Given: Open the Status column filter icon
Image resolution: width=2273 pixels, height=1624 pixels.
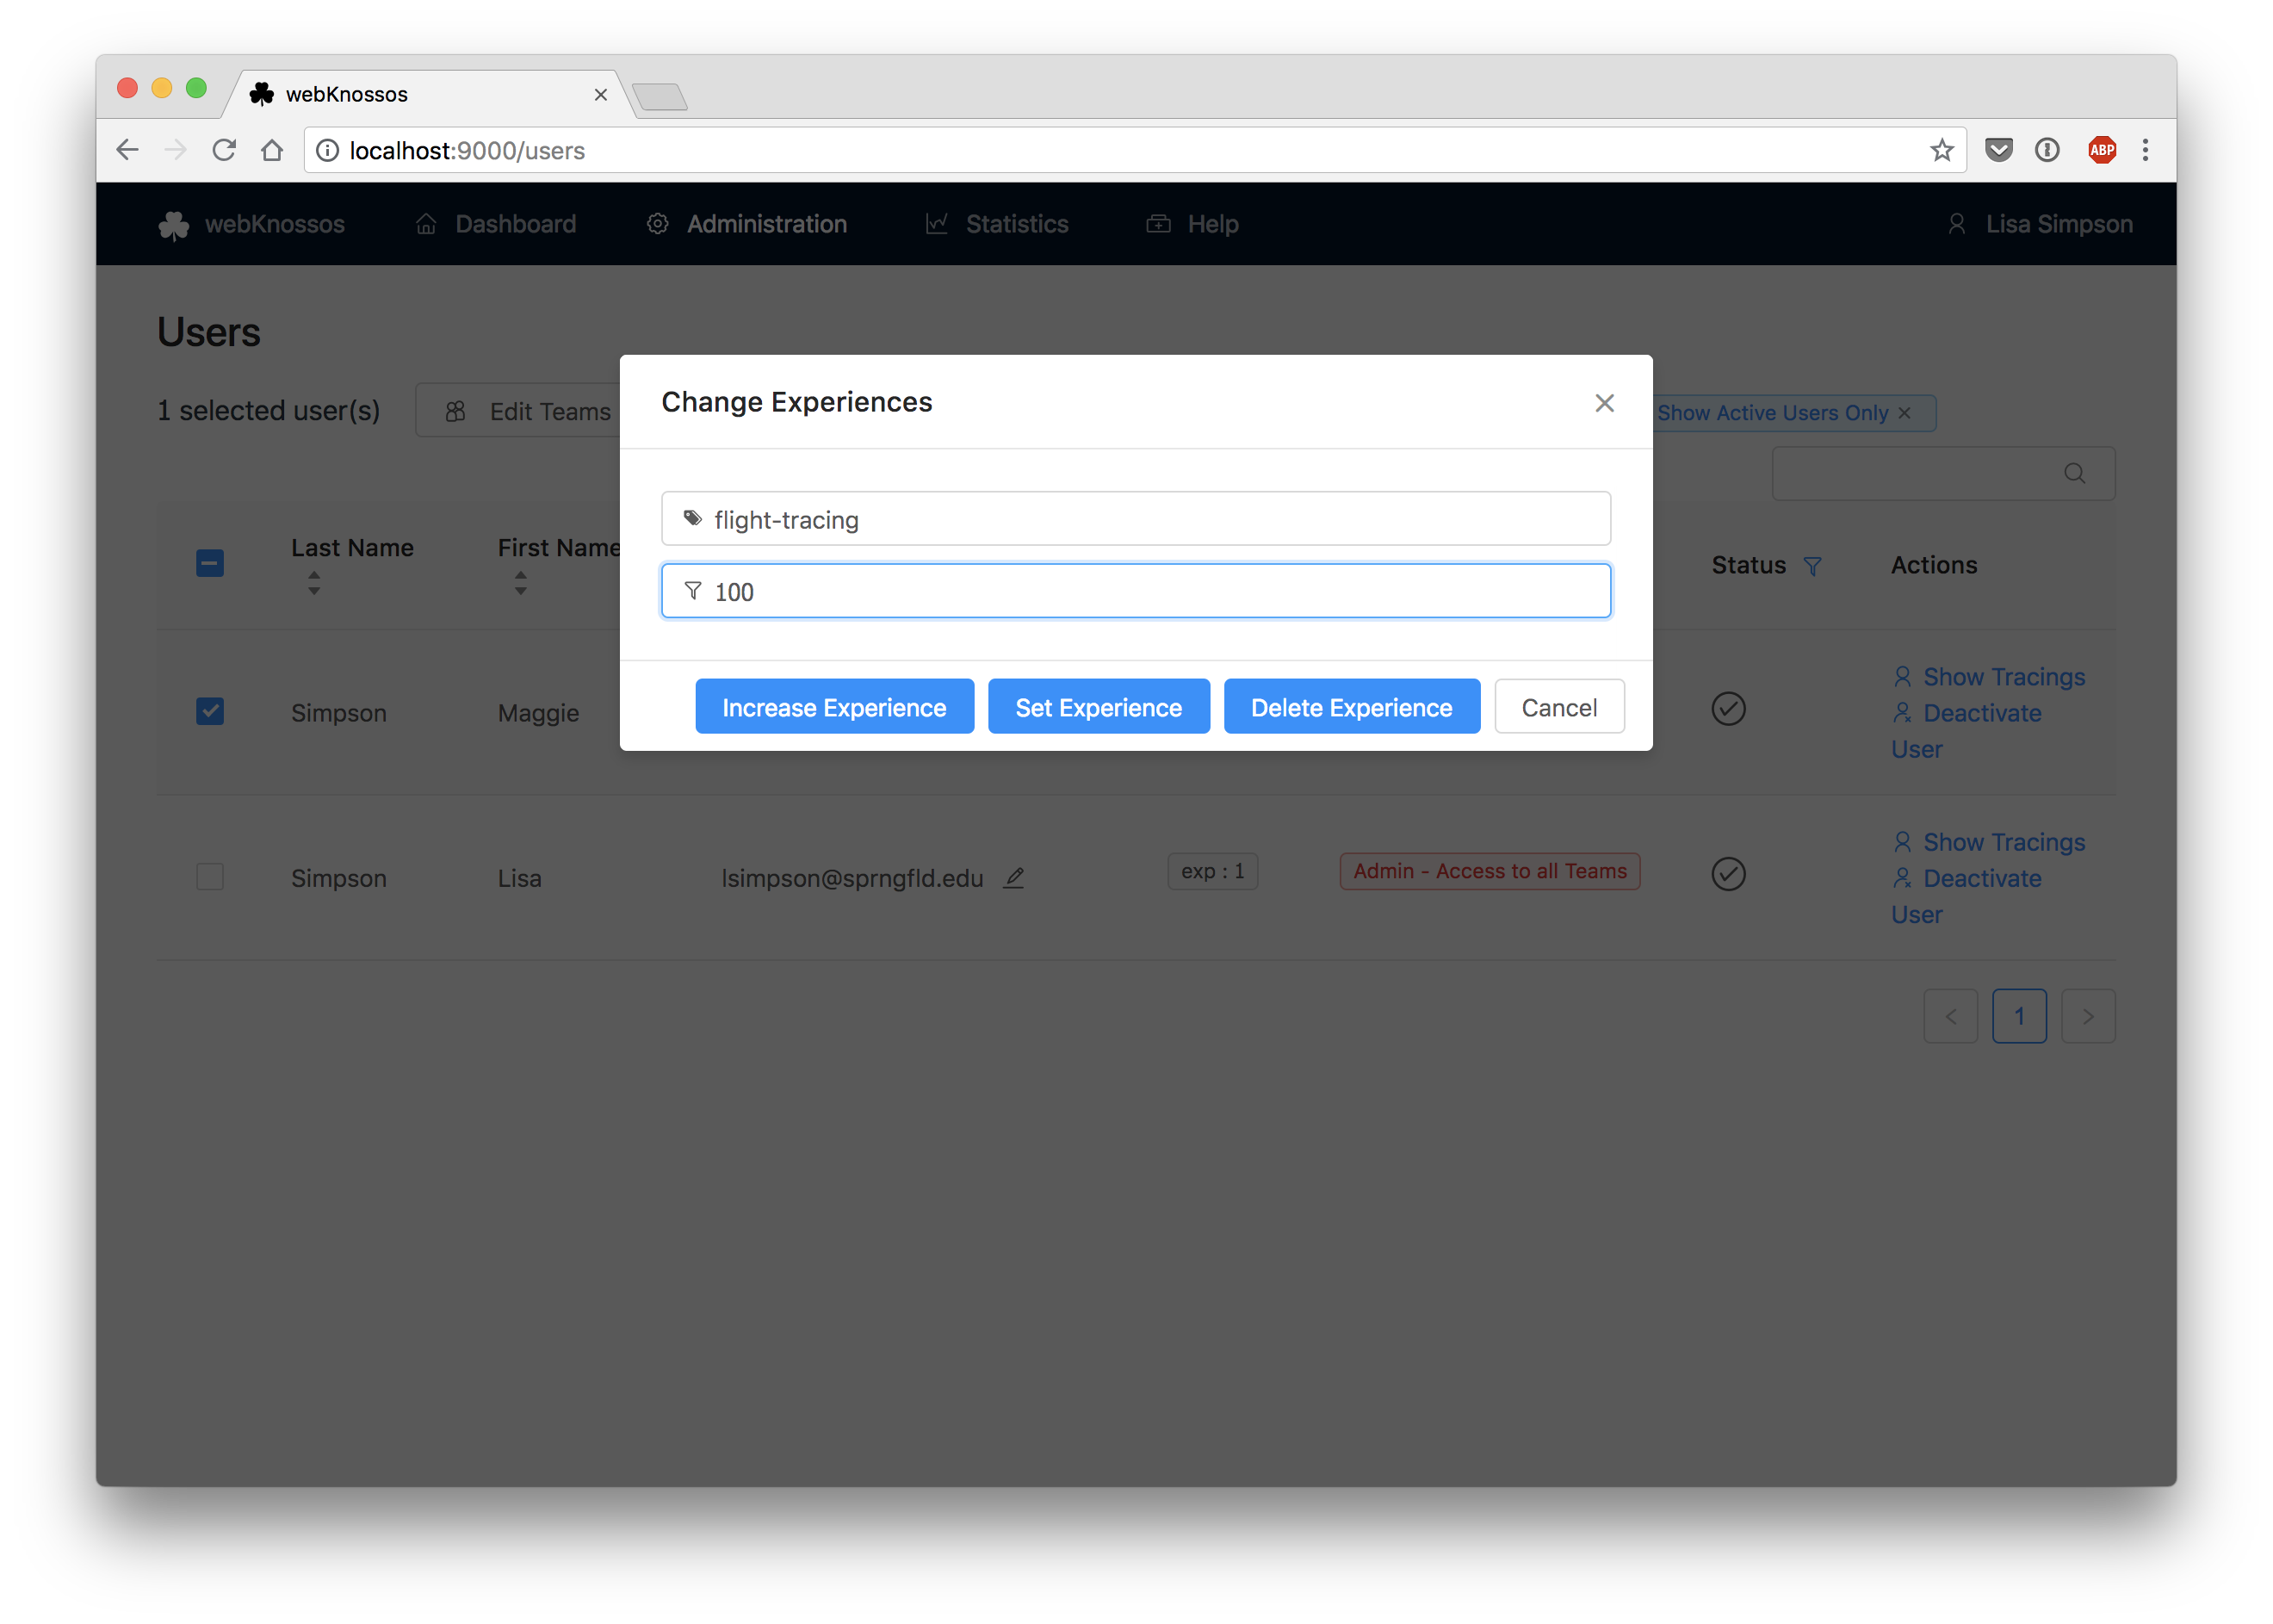Looking at the screenshot, I should (1812, 566).
